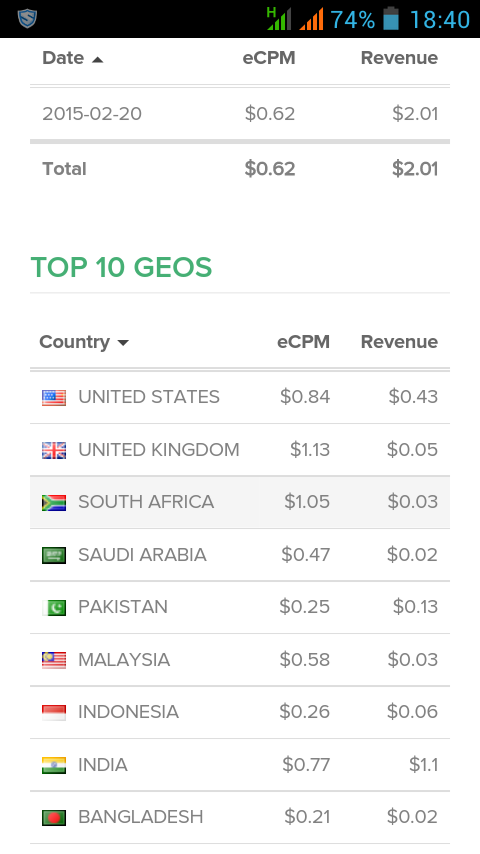The image size is (480, 854).
Task: Click the geos table eCPM column header
Action: [x=303, y=342]
